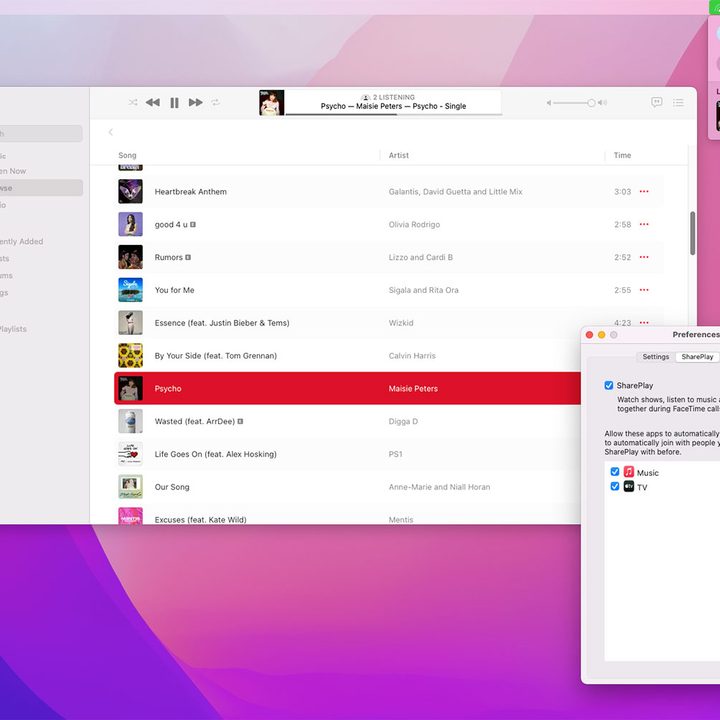Switch to SharePlay tab in Preferences
The image size is (720, 720).
point(697,357)
